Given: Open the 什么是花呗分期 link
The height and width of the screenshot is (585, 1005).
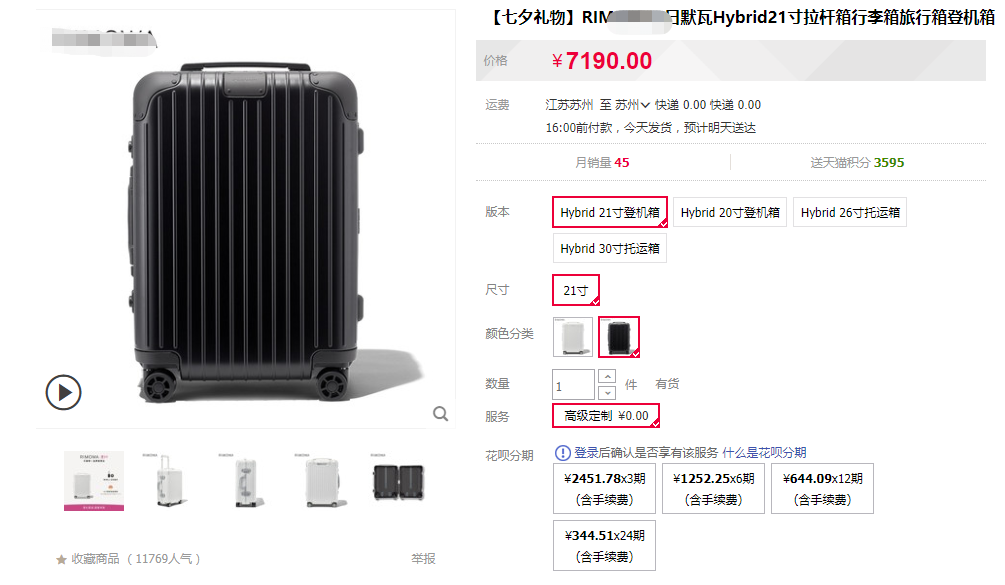Looking at the screenshot, I should (764, 453).
